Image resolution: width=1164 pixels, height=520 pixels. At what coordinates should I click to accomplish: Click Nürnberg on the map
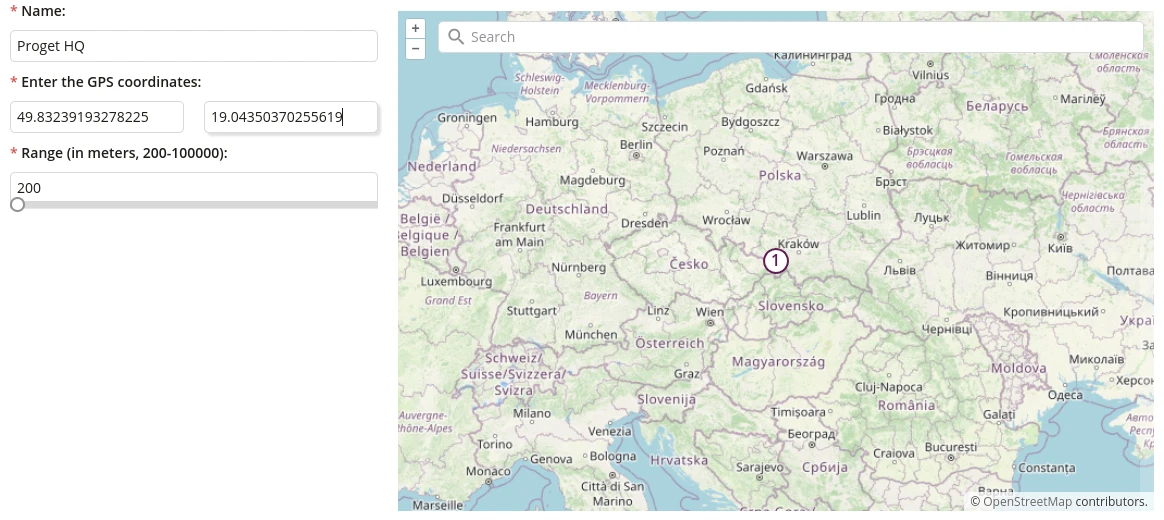pyautogui.click(x=578, y=267)
